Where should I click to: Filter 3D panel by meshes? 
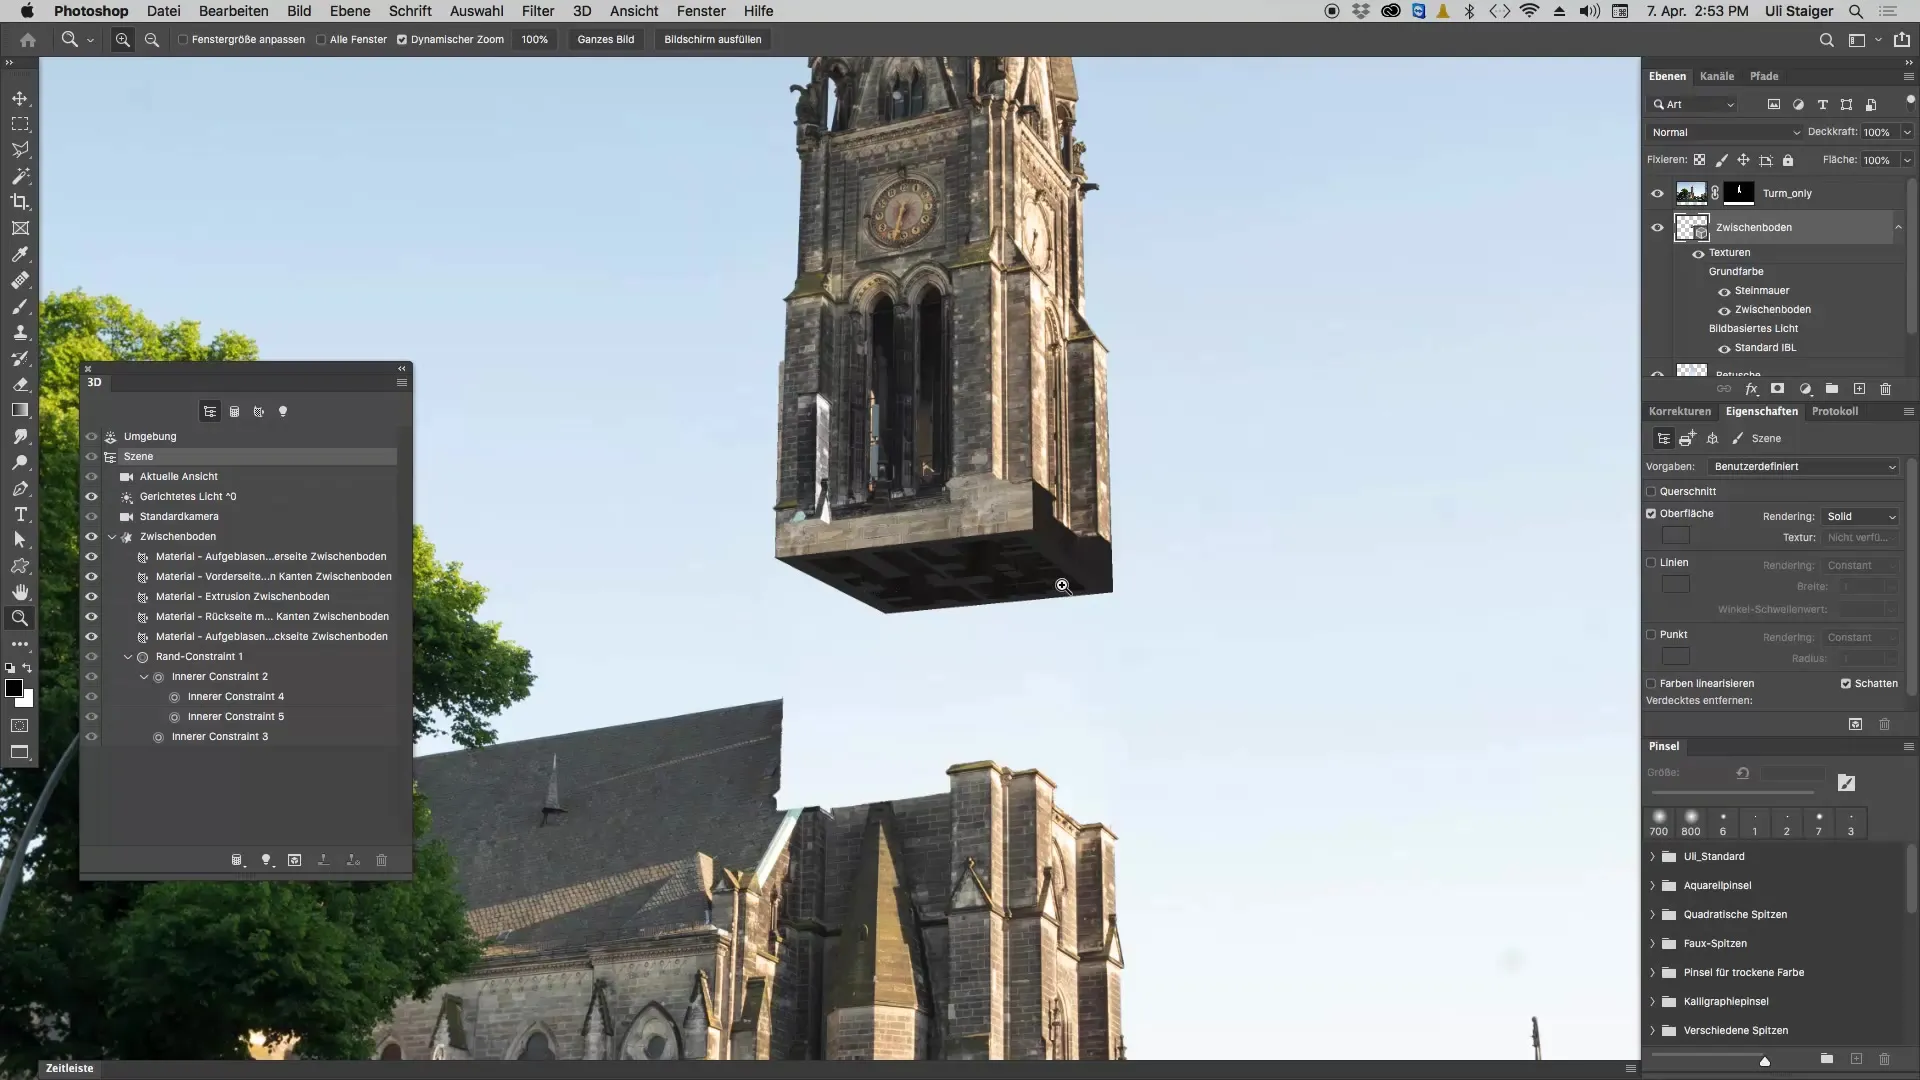(234, 411)
